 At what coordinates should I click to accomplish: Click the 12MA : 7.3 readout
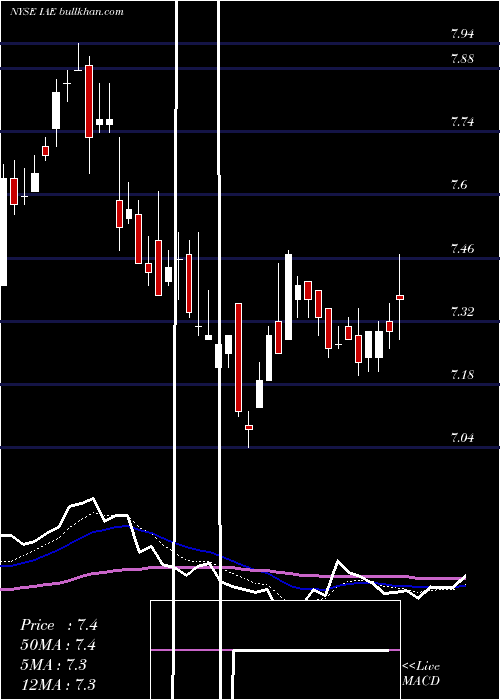[x=59, y=684]
